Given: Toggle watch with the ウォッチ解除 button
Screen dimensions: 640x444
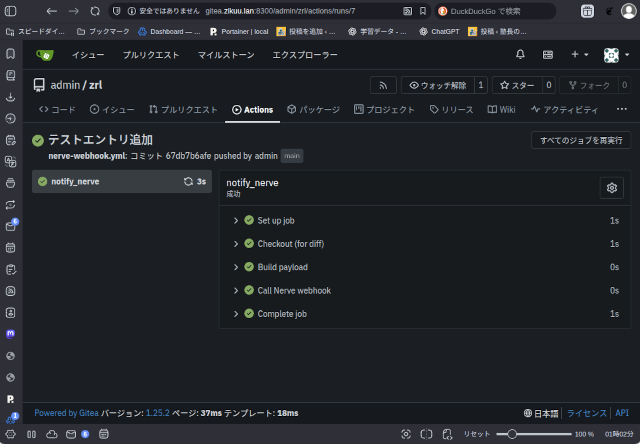Looking at the screenshot, I should (x=437, y=86).
